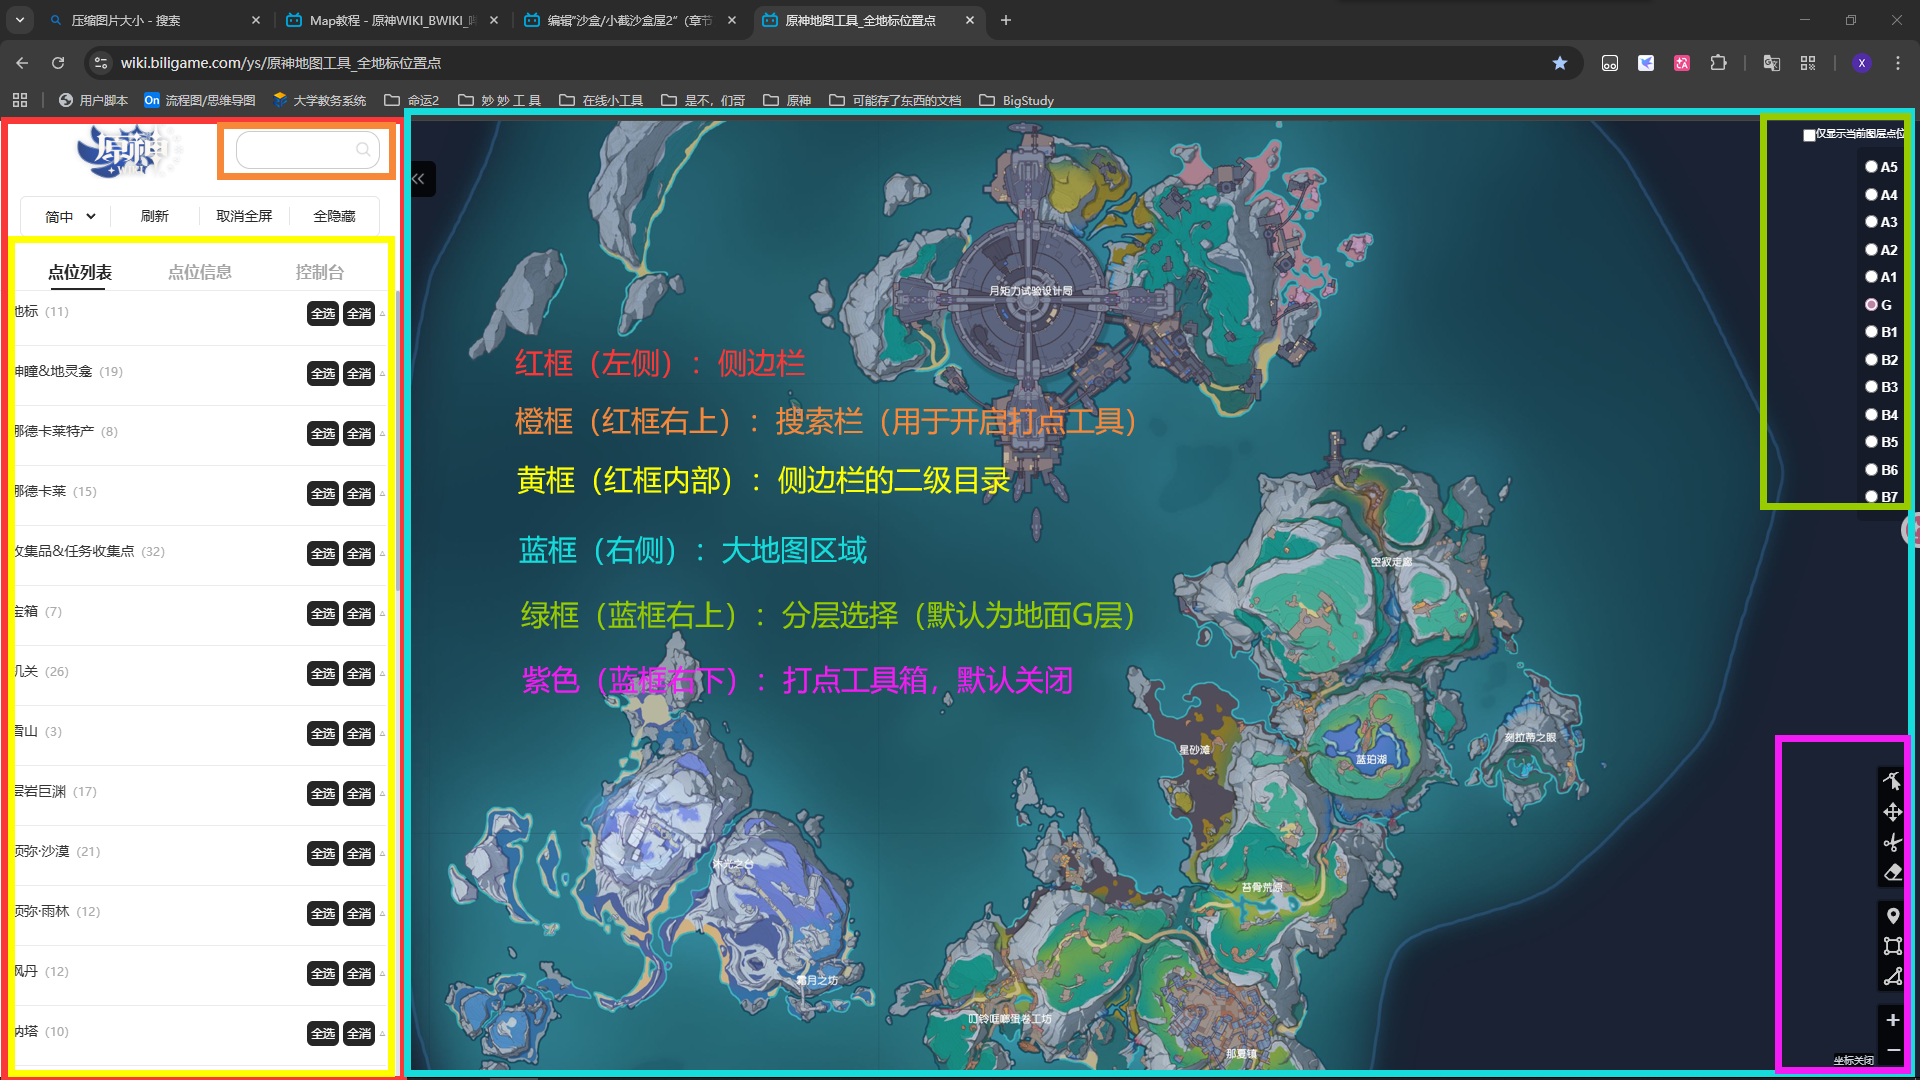Select layer A5 radio button
The height and width of the screenshot is (1080, 1920).
pos(1871,167)
